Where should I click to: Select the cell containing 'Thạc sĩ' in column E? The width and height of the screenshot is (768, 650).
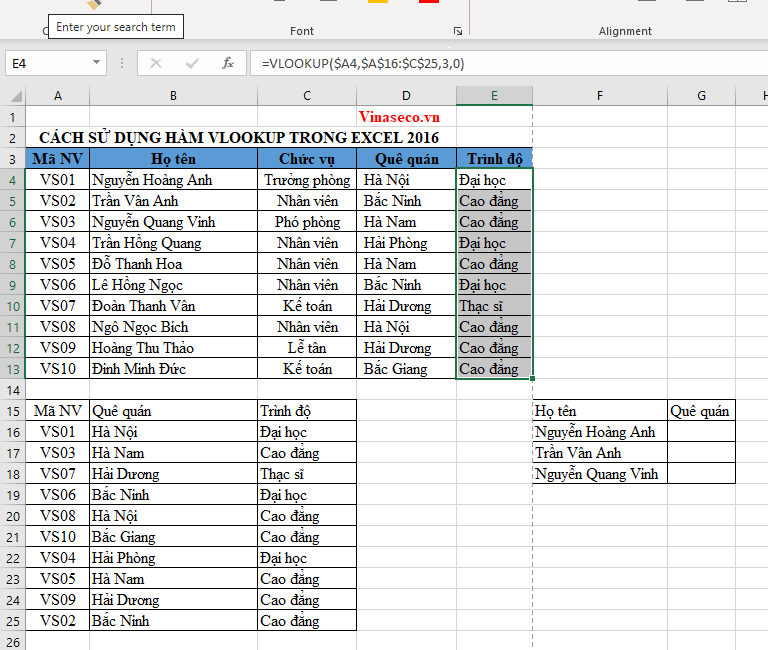(x=494, y=306)
